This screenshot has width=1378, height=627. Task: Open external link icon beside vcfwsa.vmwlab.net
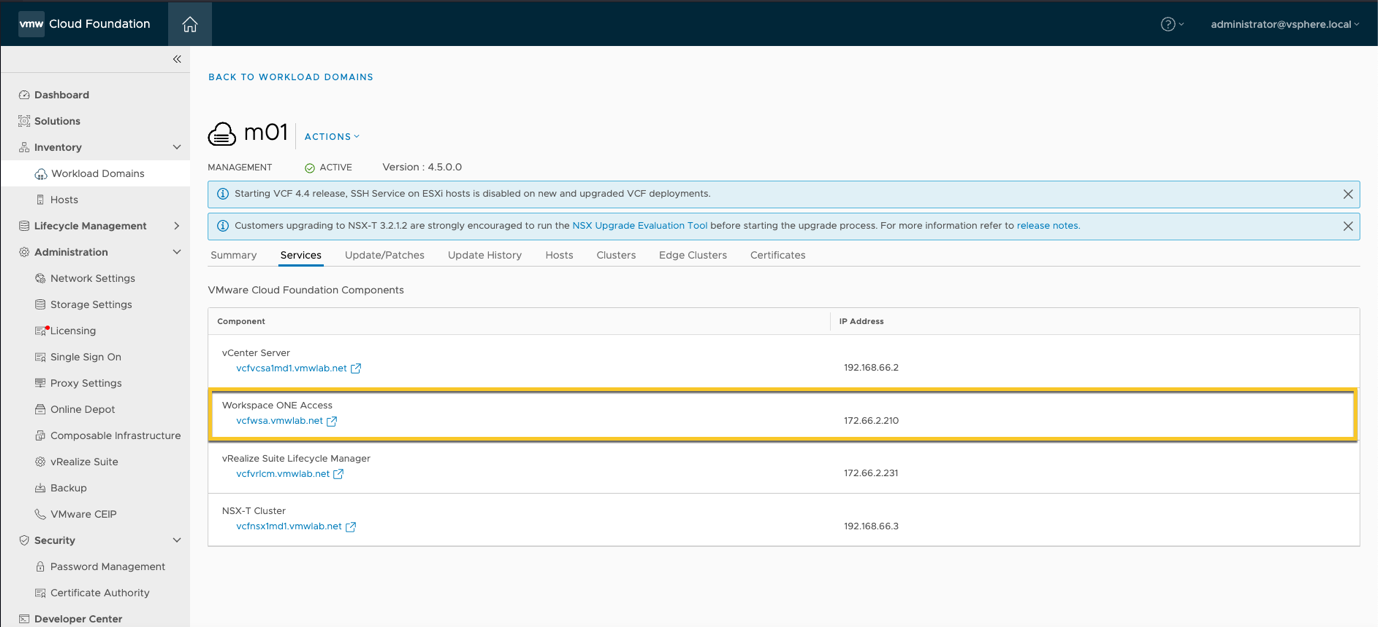tap(332, 421)
